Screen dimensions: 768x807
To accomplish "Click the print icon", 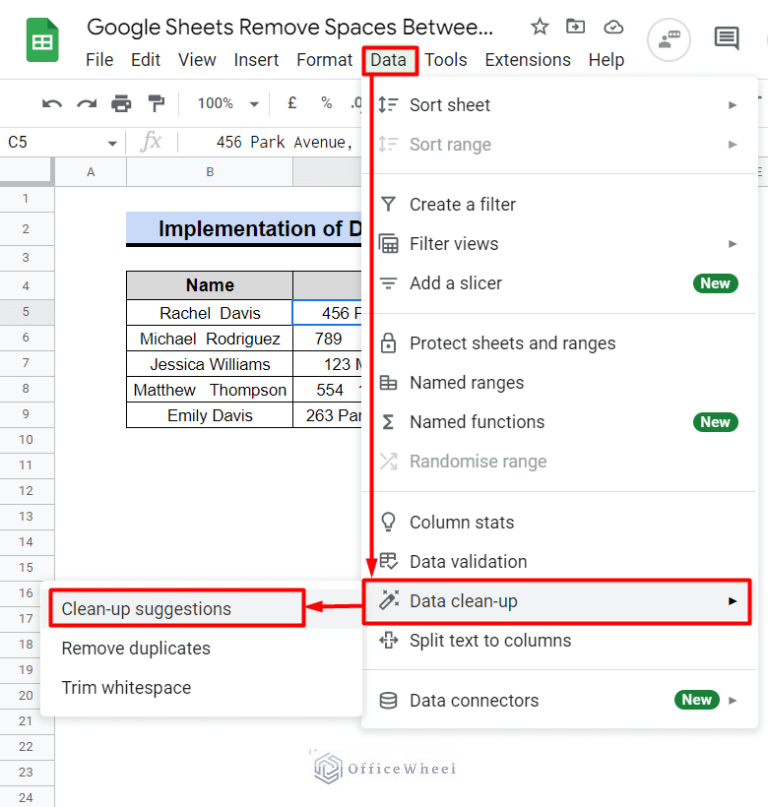I will (121, 103).
